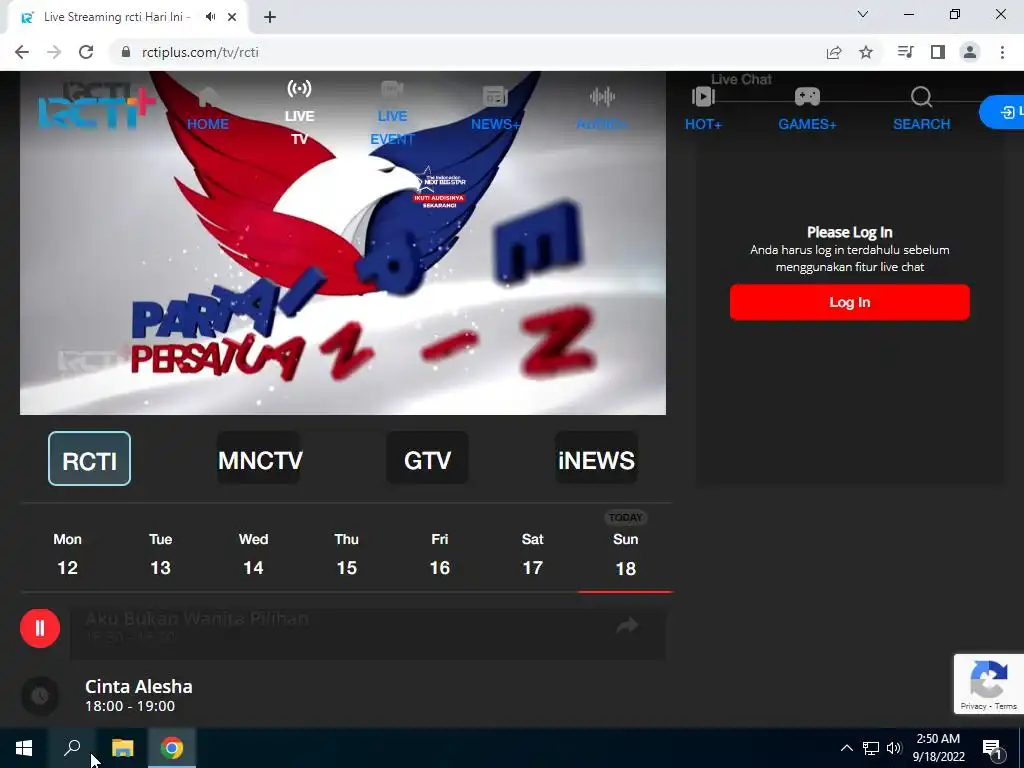Show hidden system tray icons

click(846, 748)
